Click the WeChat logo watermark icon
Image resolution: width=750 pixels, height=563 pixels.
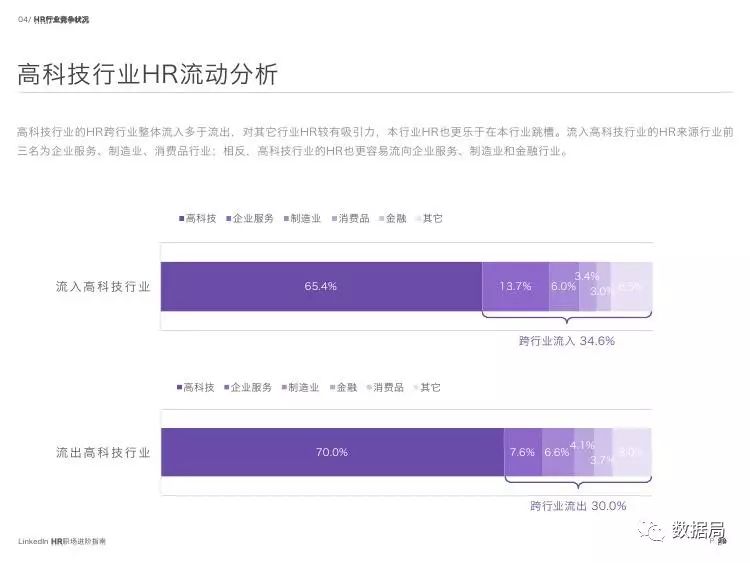point(651,530)
